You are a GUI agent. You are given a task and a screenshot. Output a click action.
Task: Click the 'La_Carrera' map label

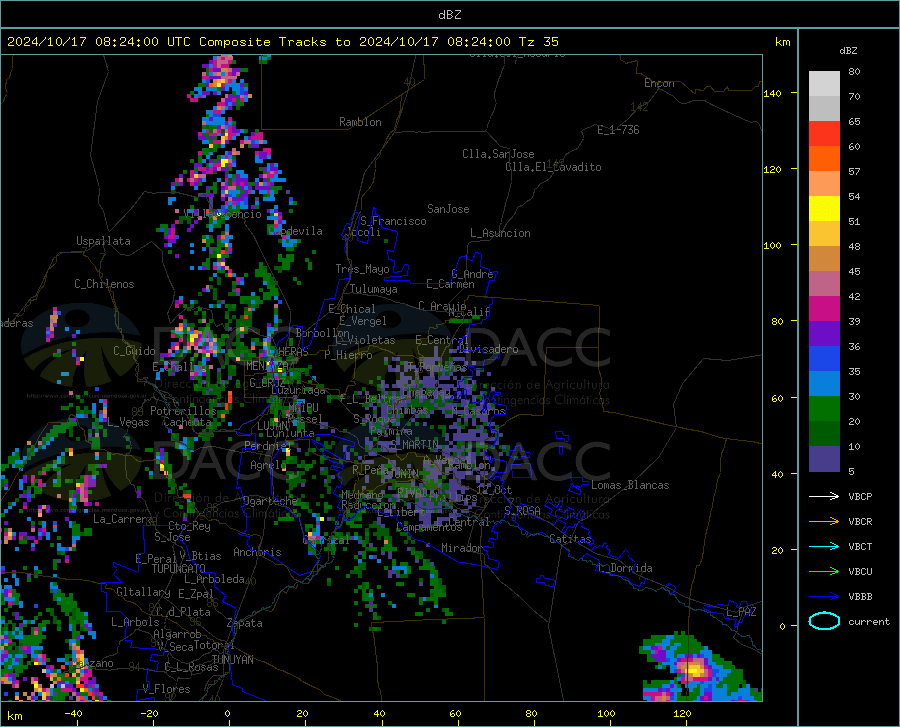pyautogui.click(x=123, y=519)
